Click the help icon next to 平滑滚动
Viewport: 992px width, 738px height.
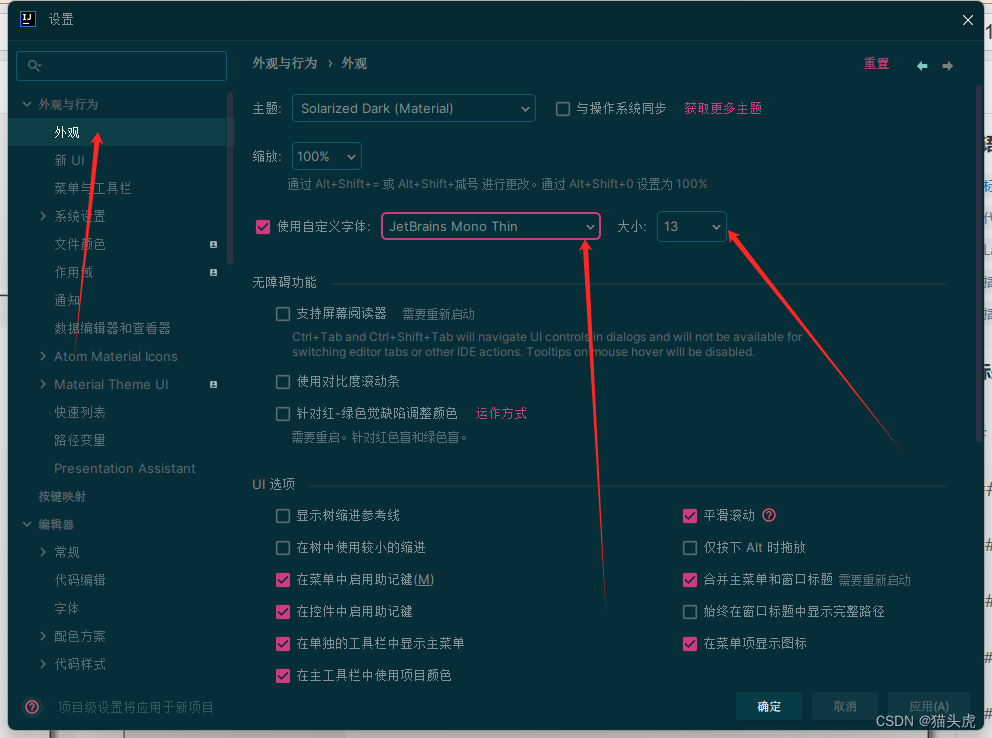769,515
